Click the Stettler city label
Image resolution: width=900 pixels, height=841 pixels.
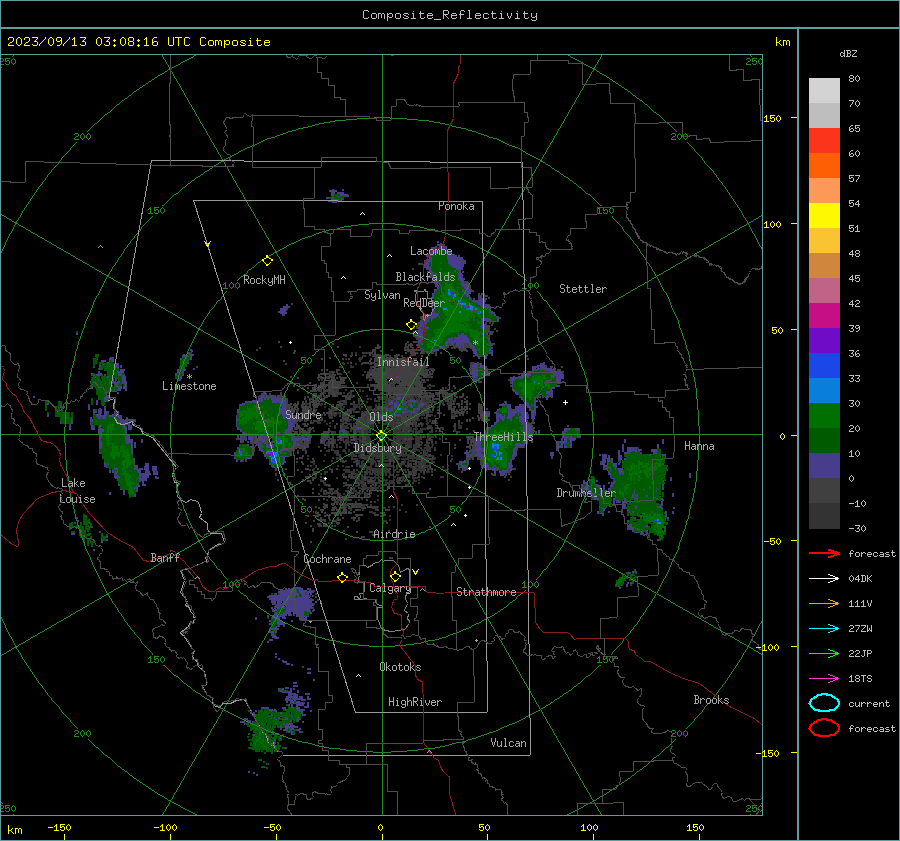click(x=583, y=289)
